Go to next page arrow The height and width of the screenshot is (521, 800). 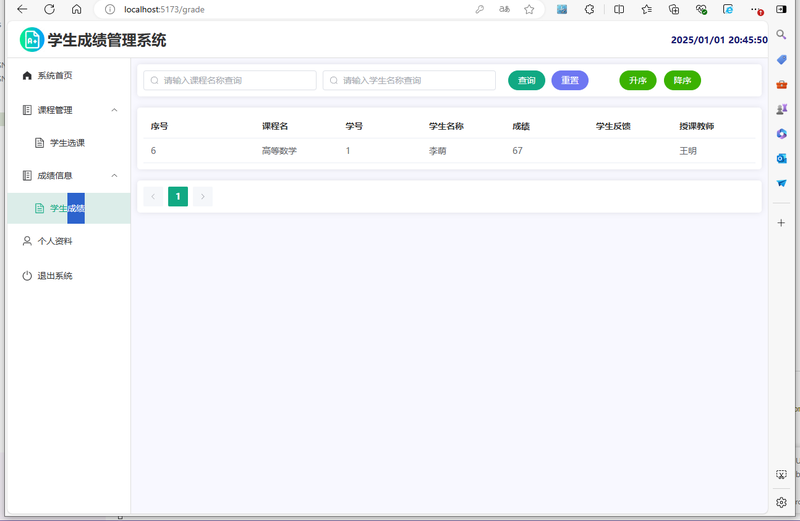[x=203, y=196]
